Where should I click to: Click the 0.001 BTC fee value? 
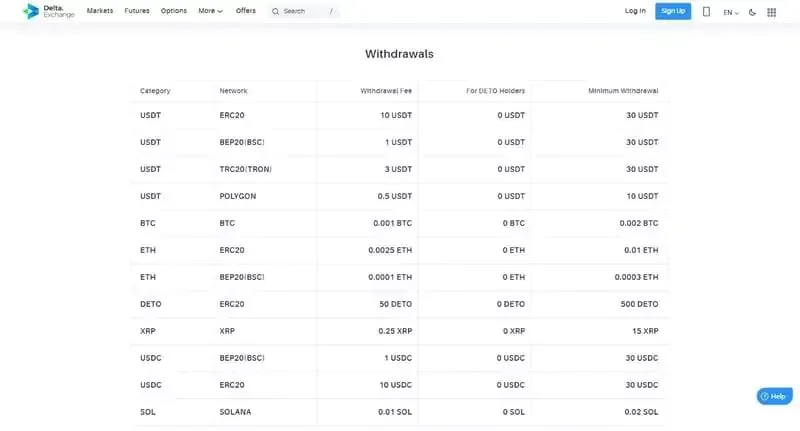pos(392,223)
